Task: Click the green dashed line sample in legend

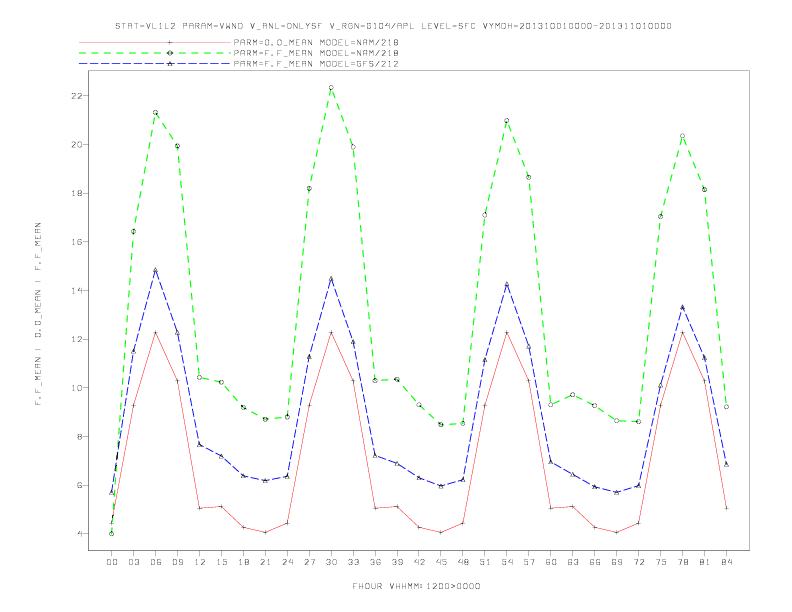Action: (x=155, y=53)
